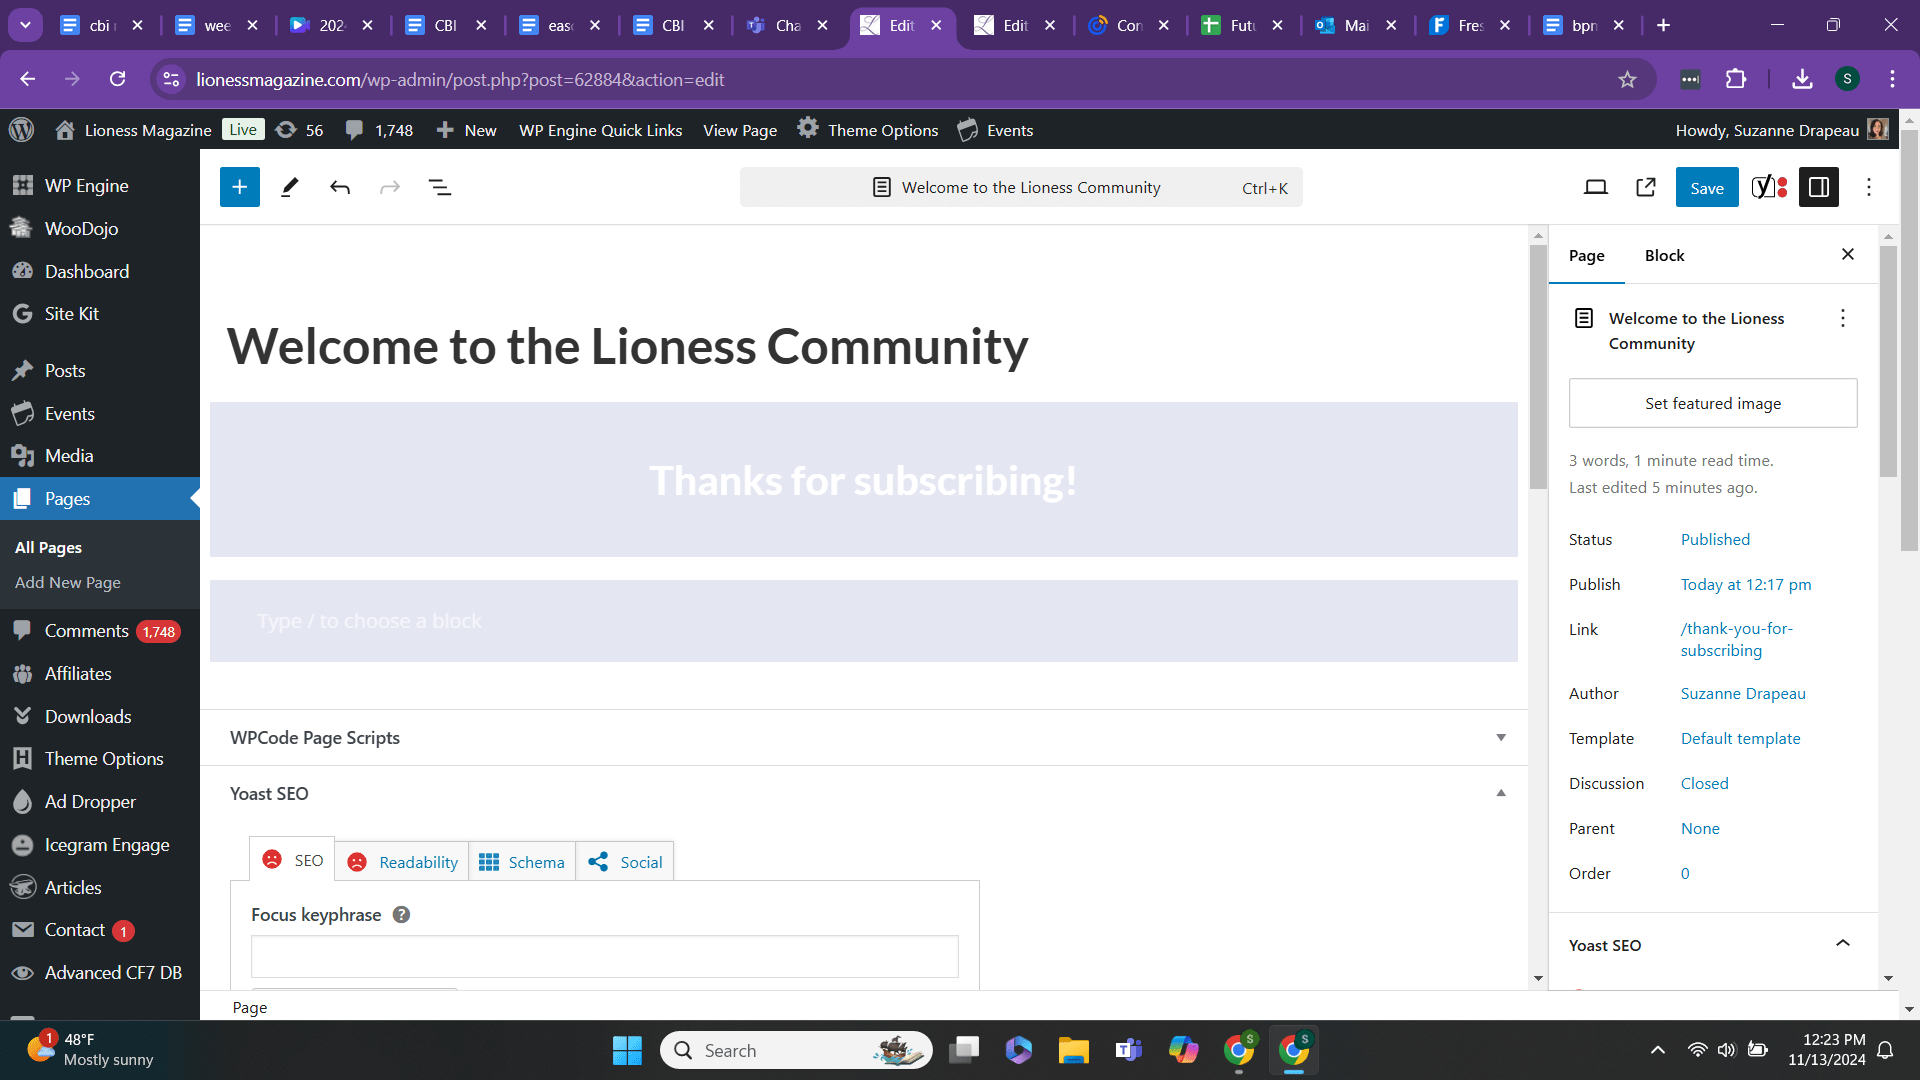
Task: Click Set featured image button
Action: click(x=1713, y=403)
